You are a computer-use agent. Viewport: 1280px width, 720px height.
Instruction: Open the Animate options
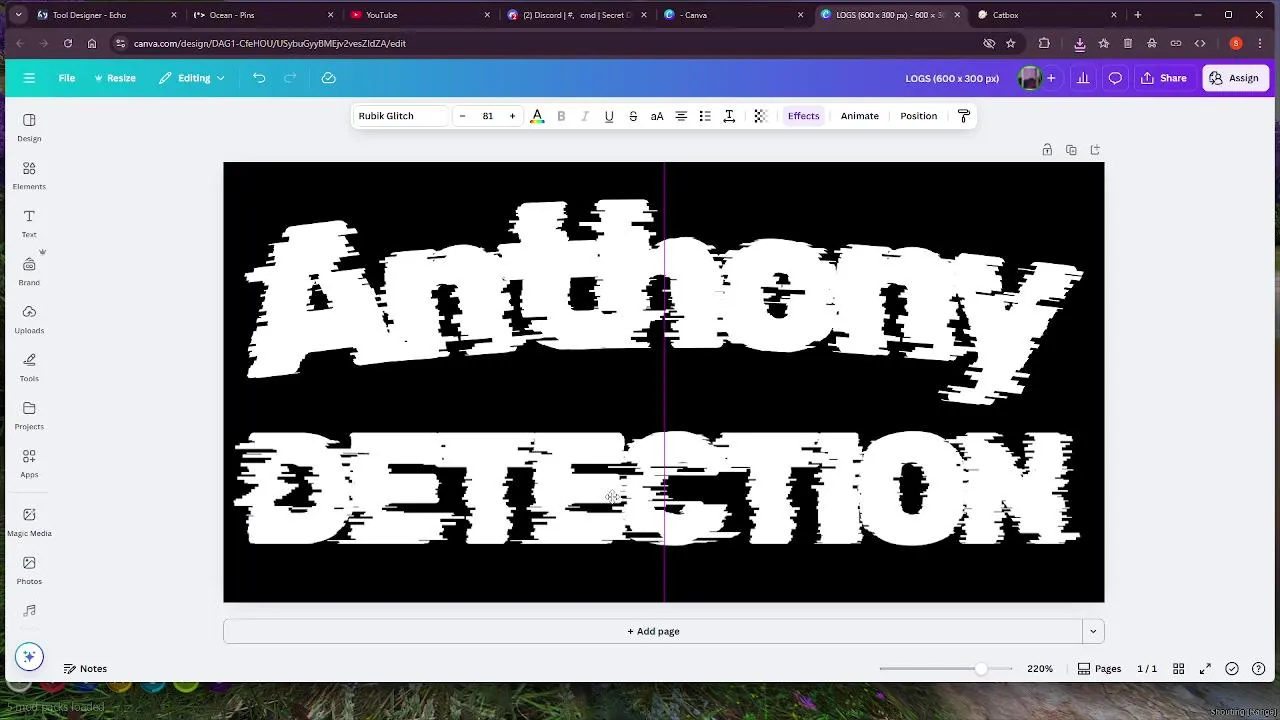(x=860, y=116)
